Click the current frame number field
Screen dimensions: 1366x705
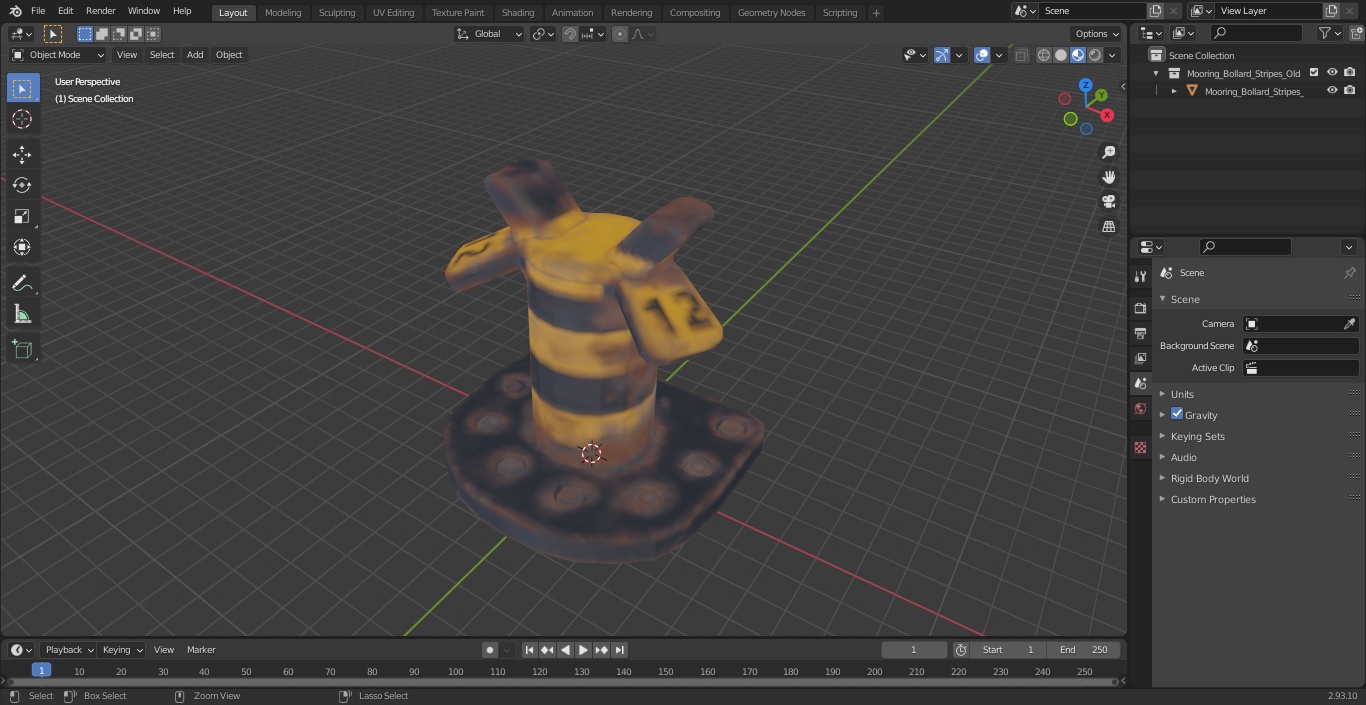pos(913,650)
